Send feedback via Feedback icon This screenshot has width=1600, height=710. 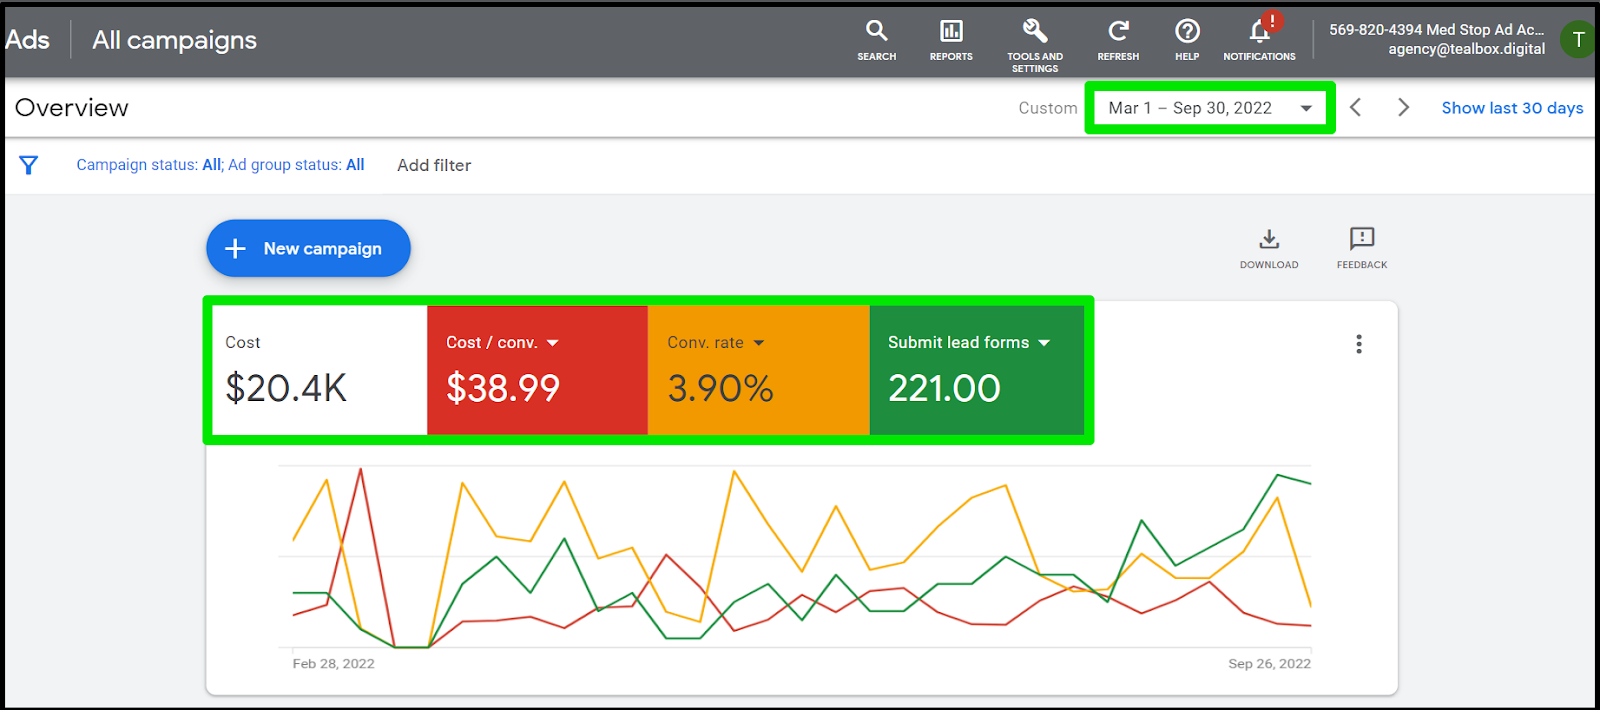(x=1362, y=248)
